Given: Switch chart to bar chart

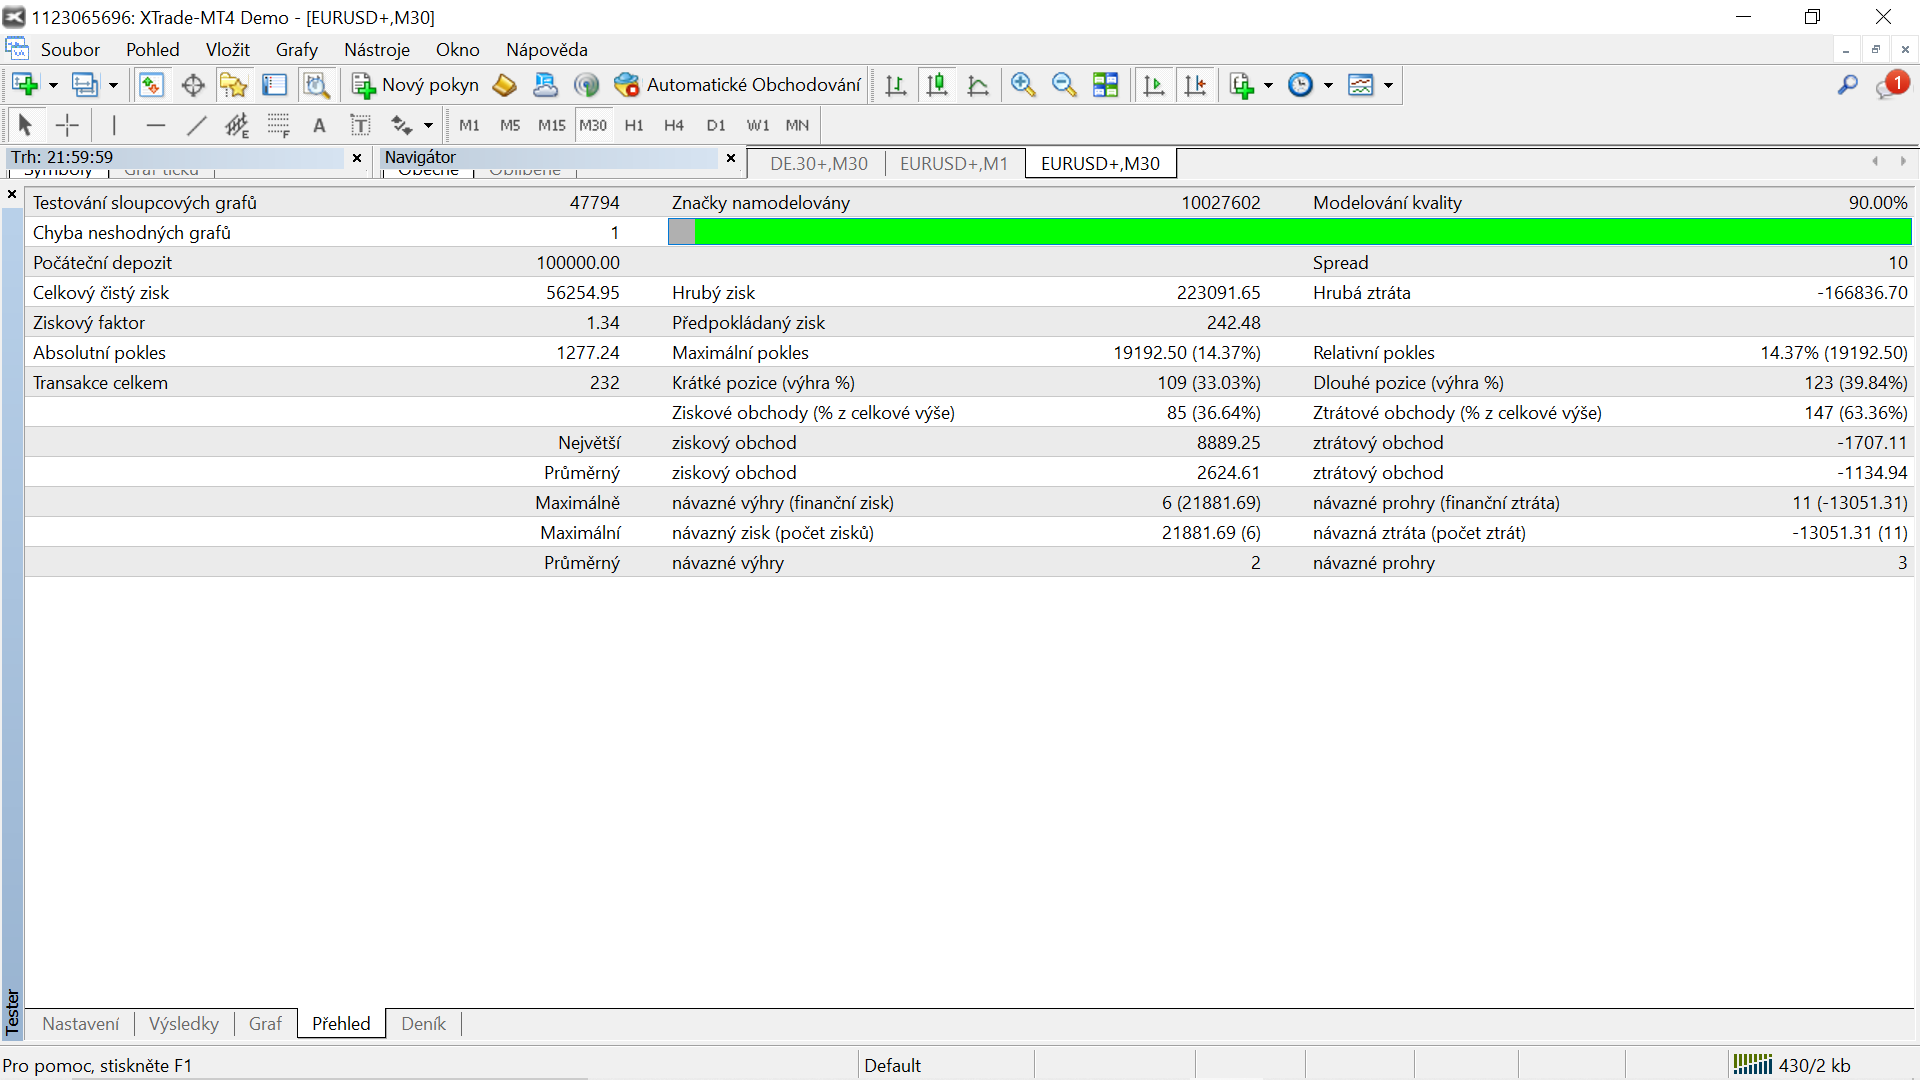Looking at the screenshot, I should pyautogui.click(x=896, y=85).
